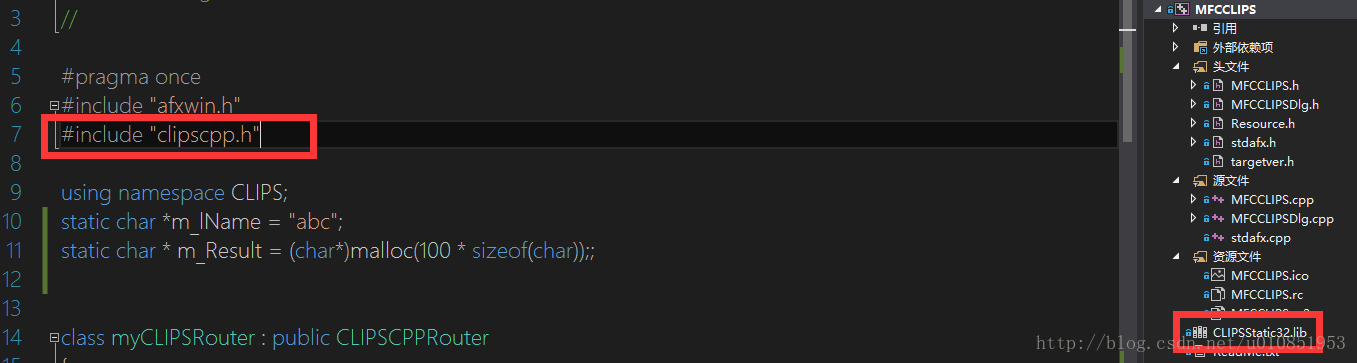The image size is (1357, 363).
Task: Select the MFCCLIPS project node icon
Action: tap(1181, 9)
